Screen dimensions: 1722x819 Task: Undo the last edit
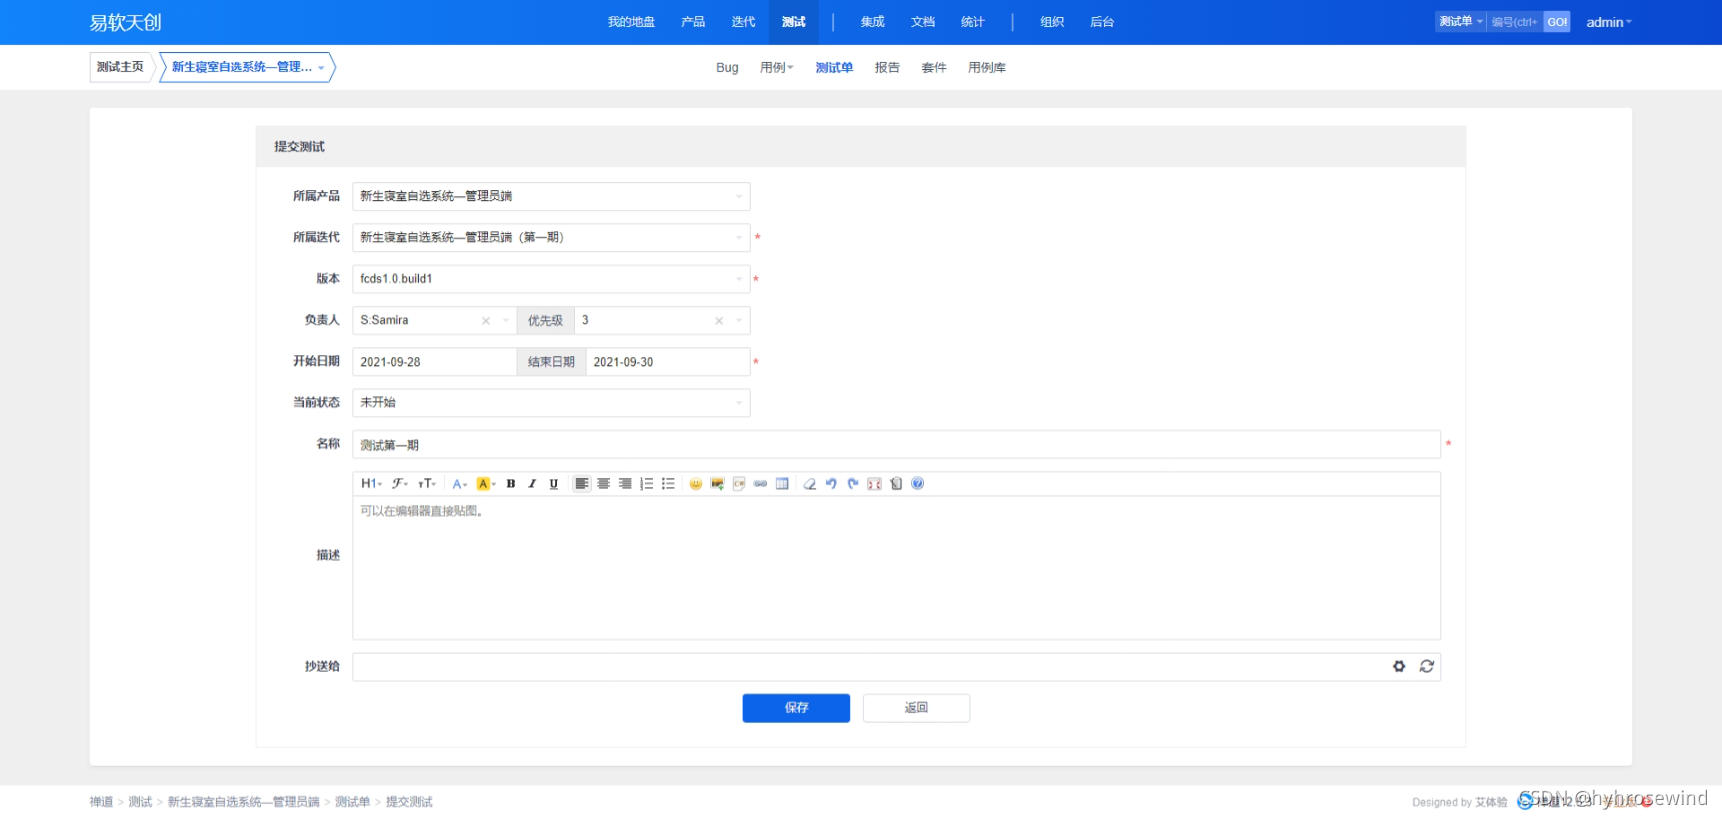point(831,484)
